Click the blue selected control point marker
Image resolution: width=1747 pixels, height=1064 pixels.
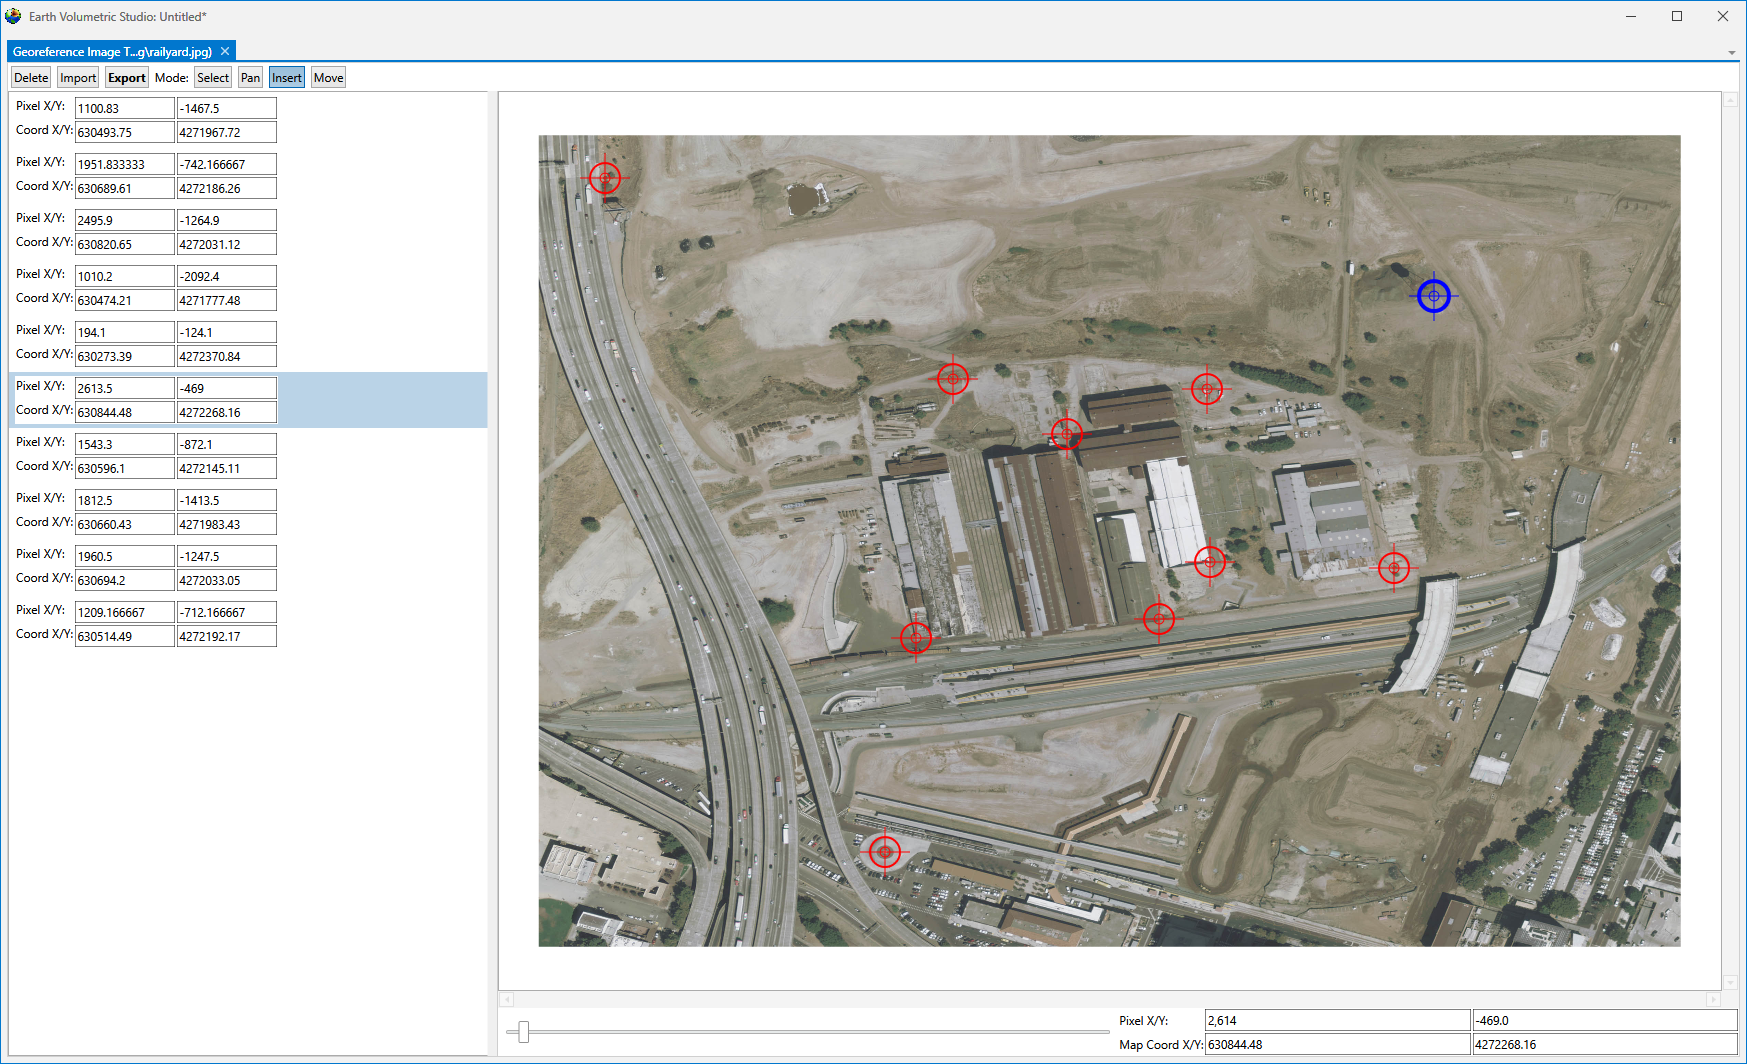[x=1433, y=296]
